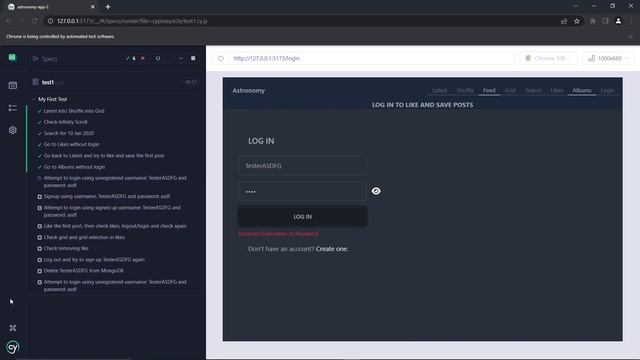Click the site information icon in address bar
This screenshot has height=360, width=640.
click(x=50, y=21)
